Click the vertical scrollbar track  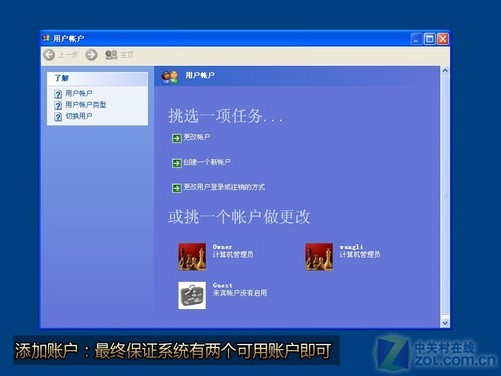click(445, 197)
